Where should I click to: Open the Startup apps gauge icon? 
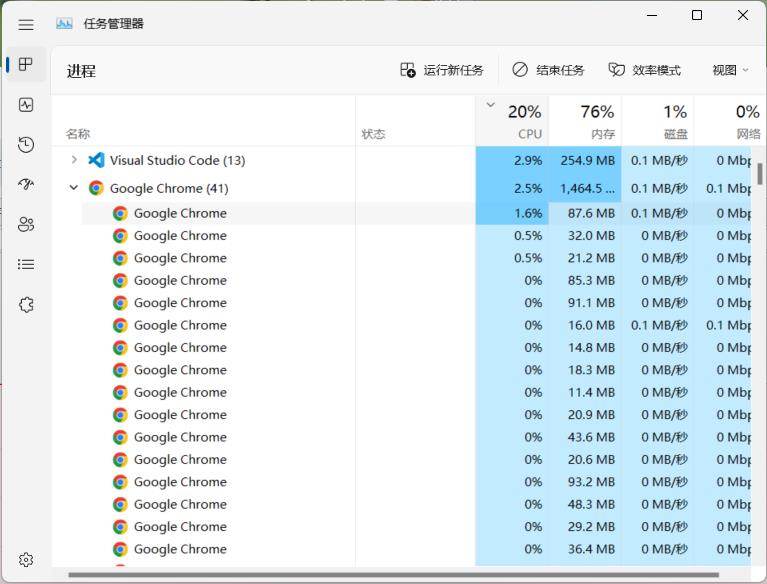point(26,184)
